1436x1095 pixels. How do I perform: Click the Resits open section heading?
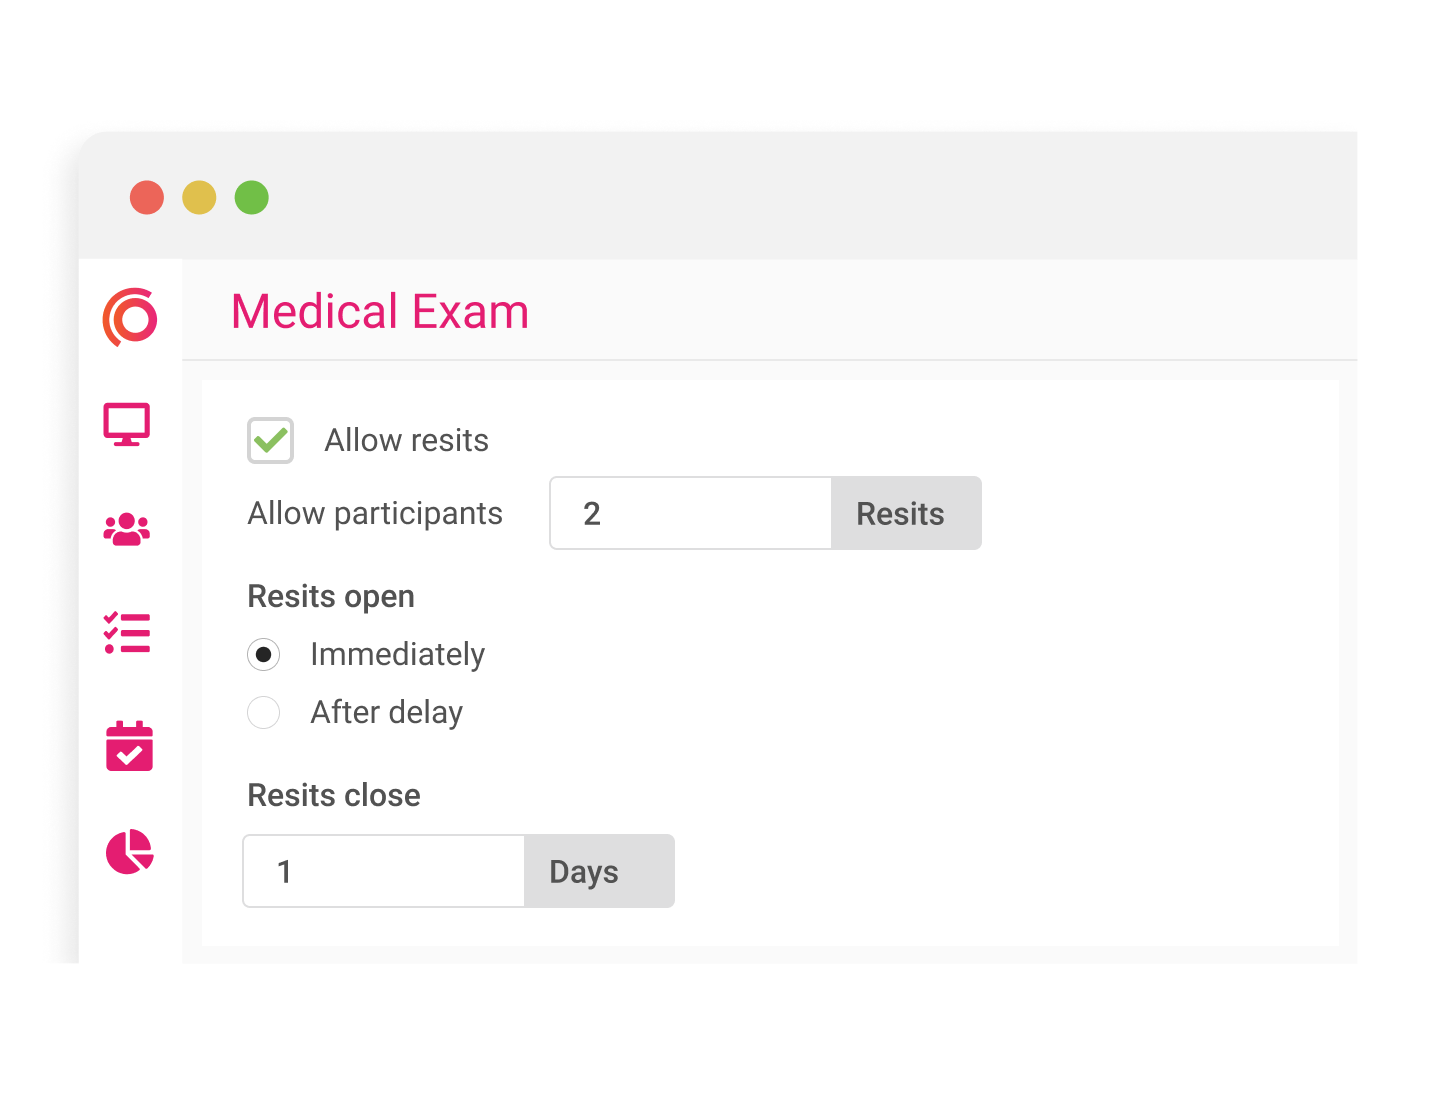(x=330, y=596)
